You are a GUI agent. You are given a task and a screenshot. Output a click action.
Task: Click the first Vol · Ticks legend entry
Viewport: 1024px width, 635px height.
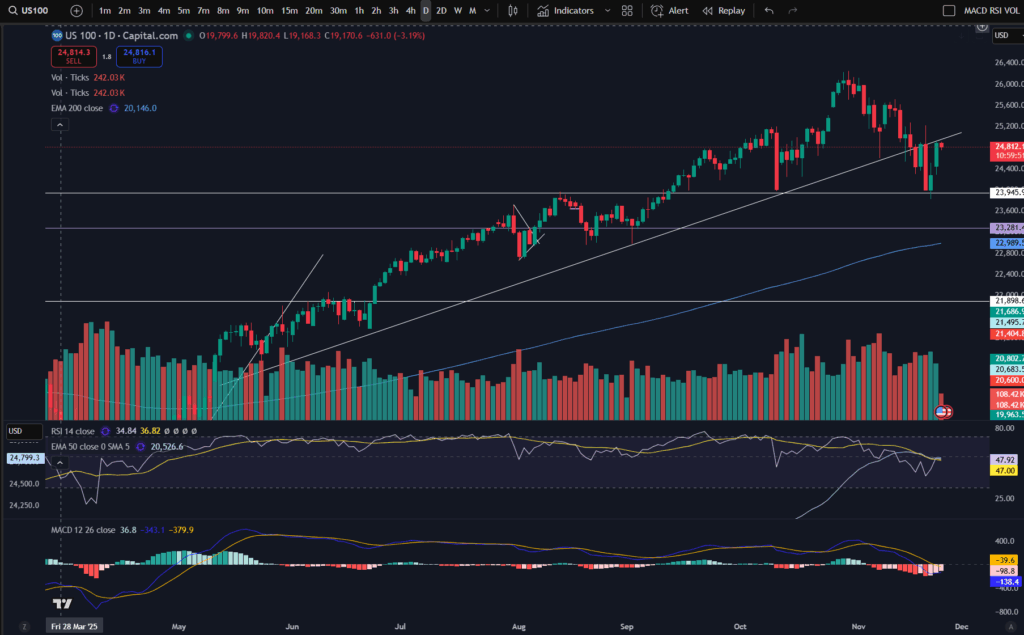[88, 77]
